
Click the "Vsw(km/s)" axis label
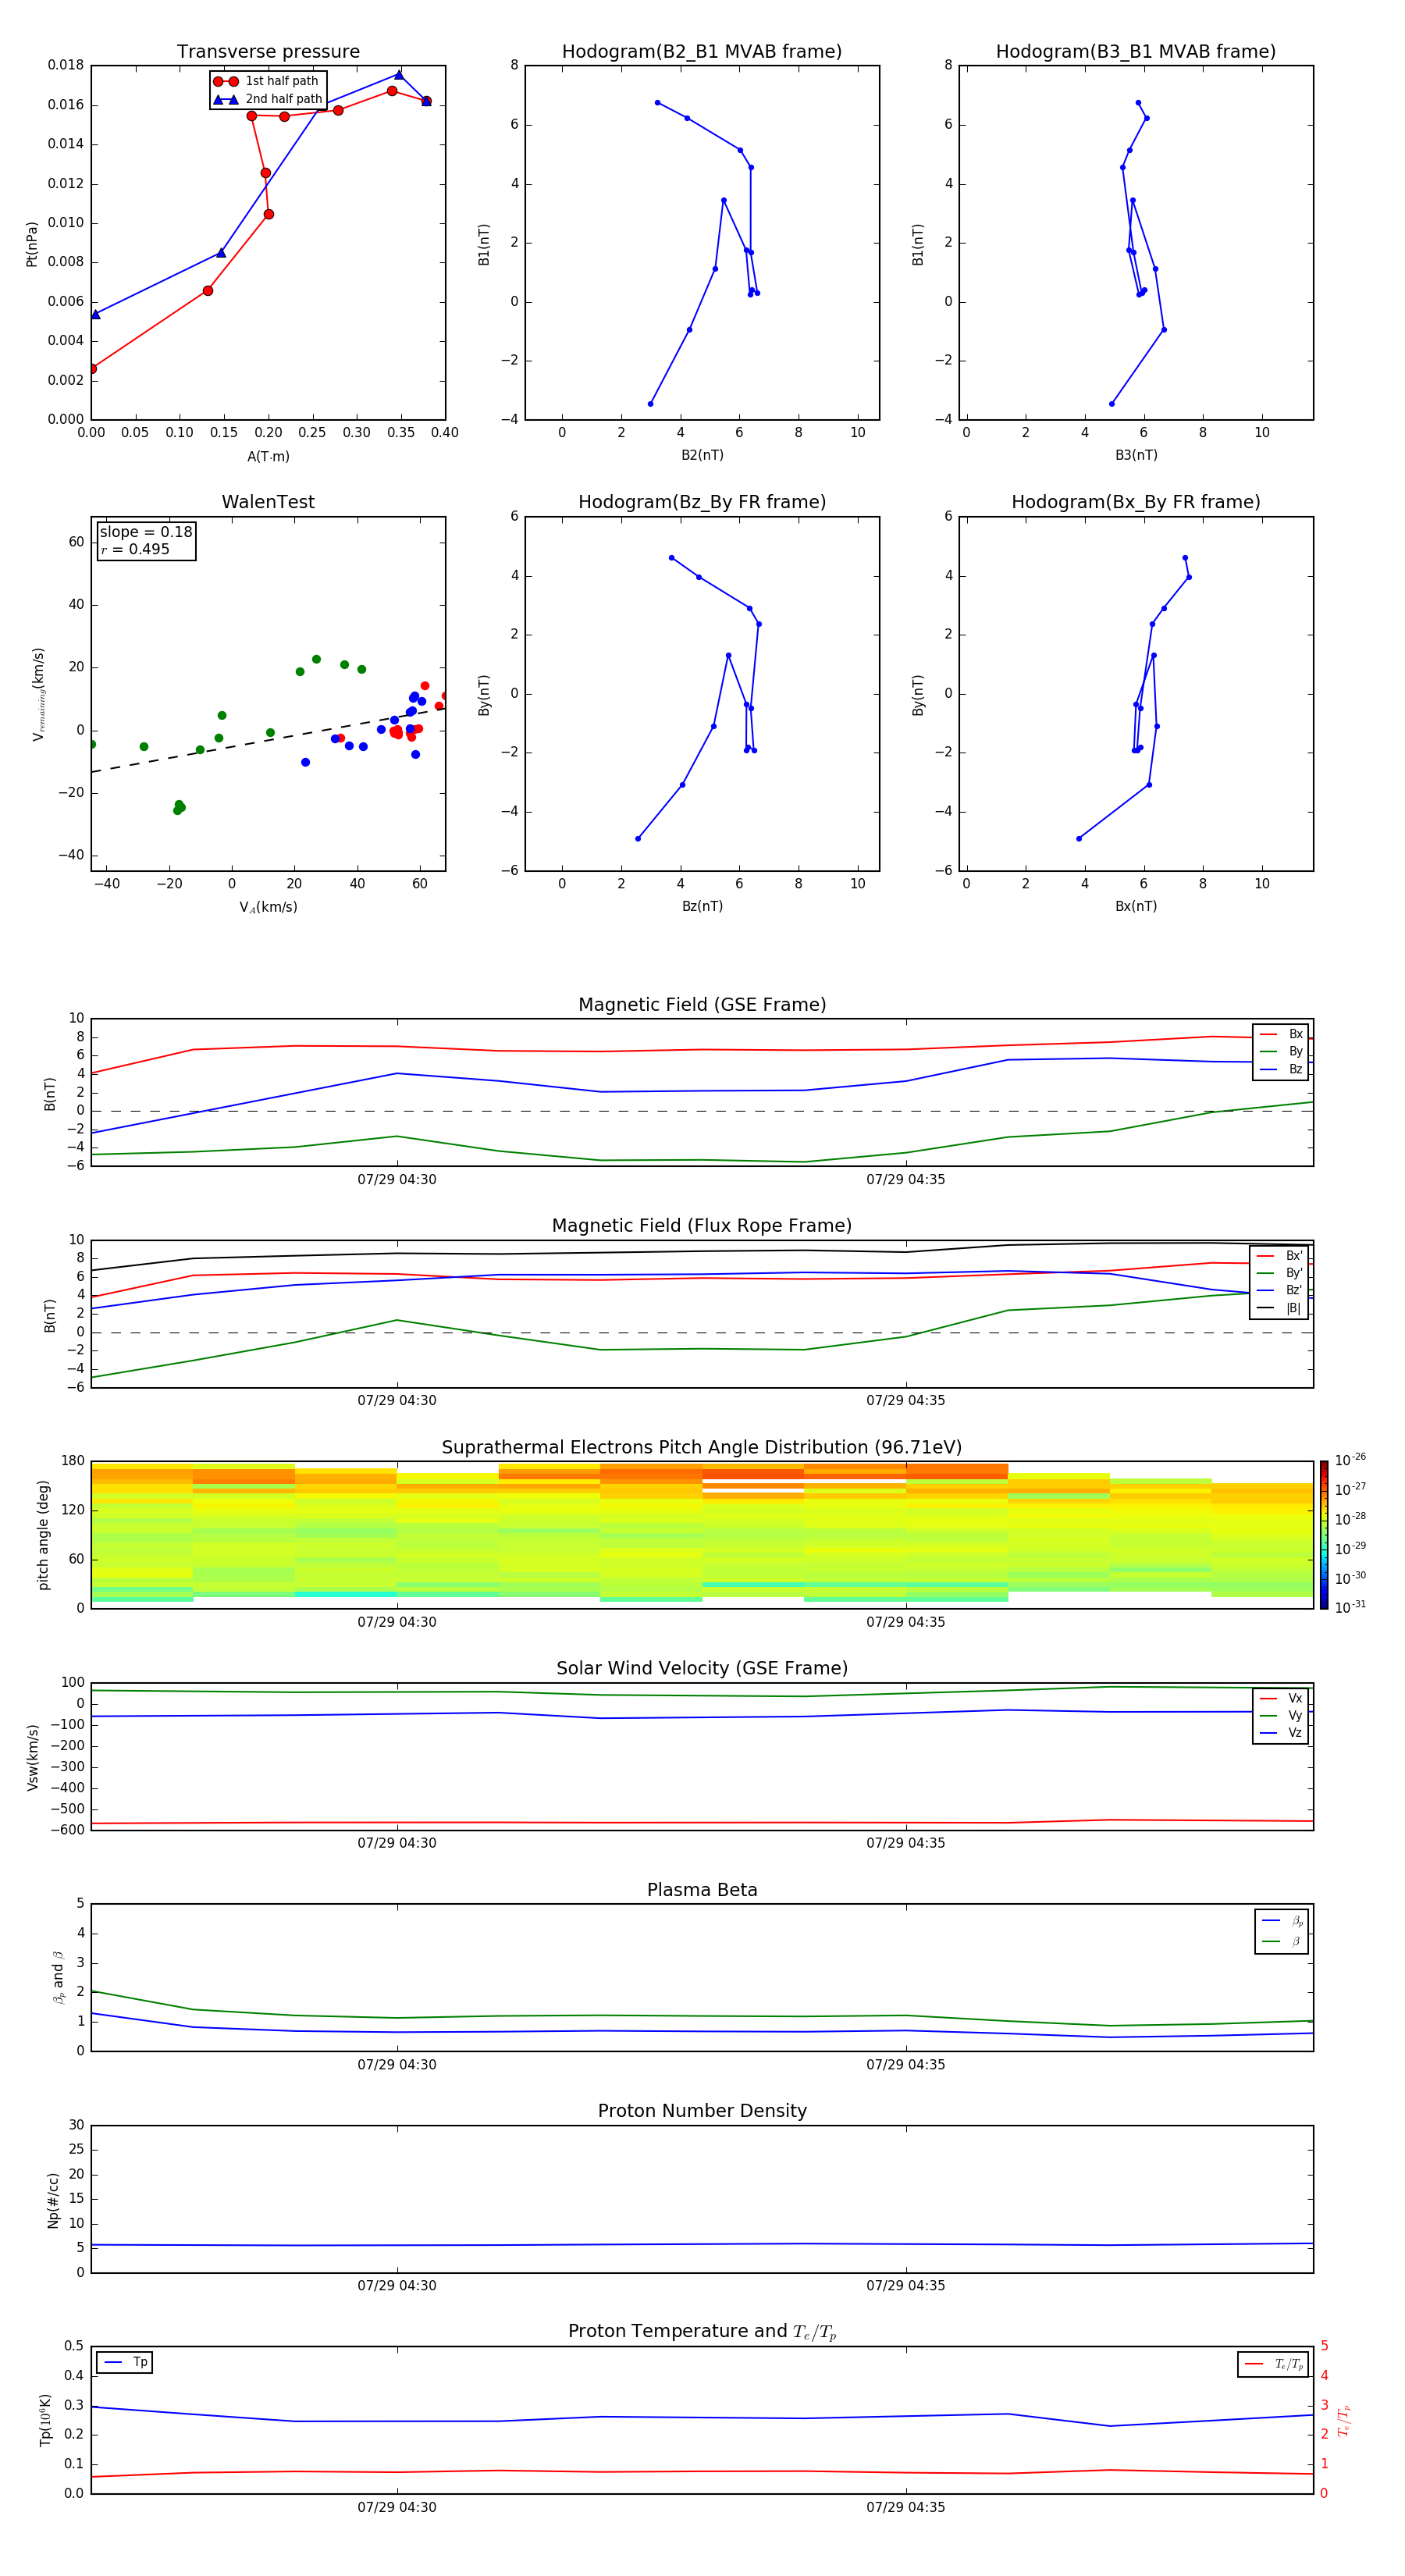(x=32, y=1757)
